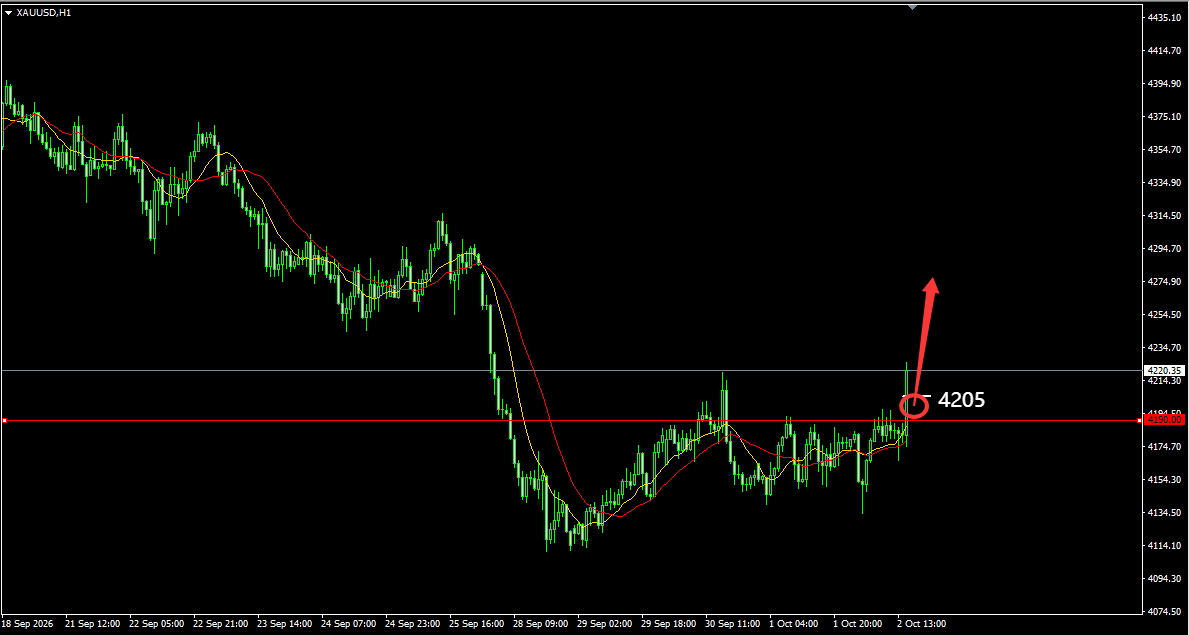
Task: Click the 25 Sep 16:00 time label
Action: (476, 624)
